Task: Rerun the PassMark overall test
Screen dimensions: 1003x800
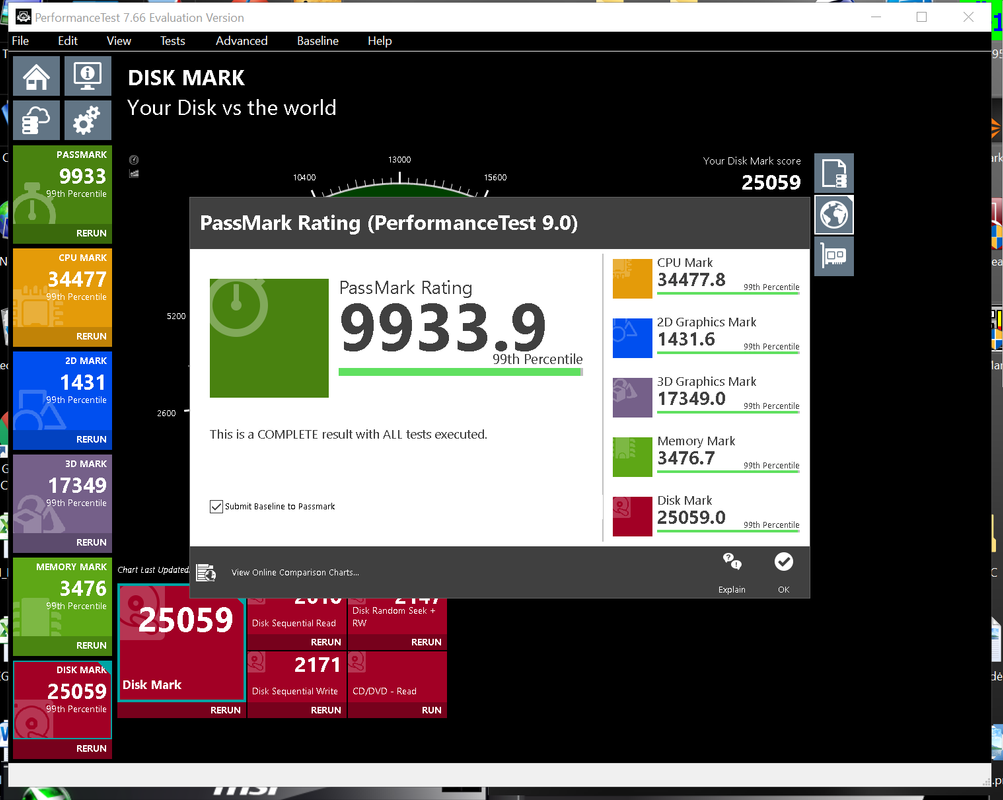Action: click(x=91, y=233)
